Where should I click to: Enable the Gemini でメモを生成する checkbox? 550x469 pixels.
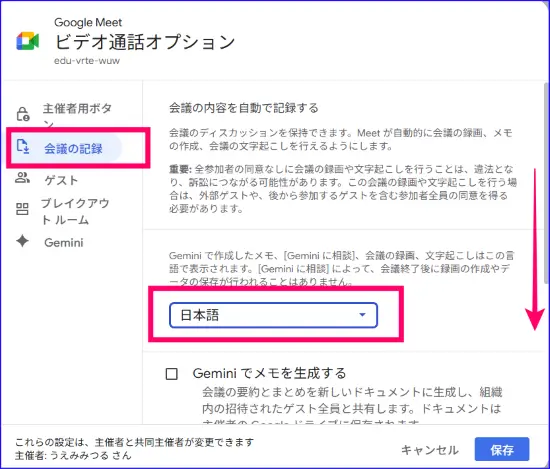click(x=172, y=374)
